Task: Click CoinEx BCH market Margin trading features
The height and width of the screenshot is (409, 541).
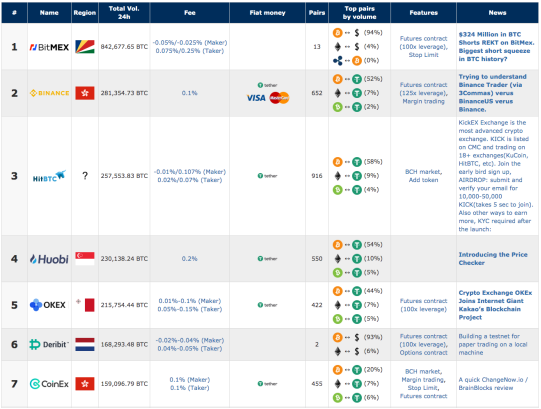Action: pos(424,384)
